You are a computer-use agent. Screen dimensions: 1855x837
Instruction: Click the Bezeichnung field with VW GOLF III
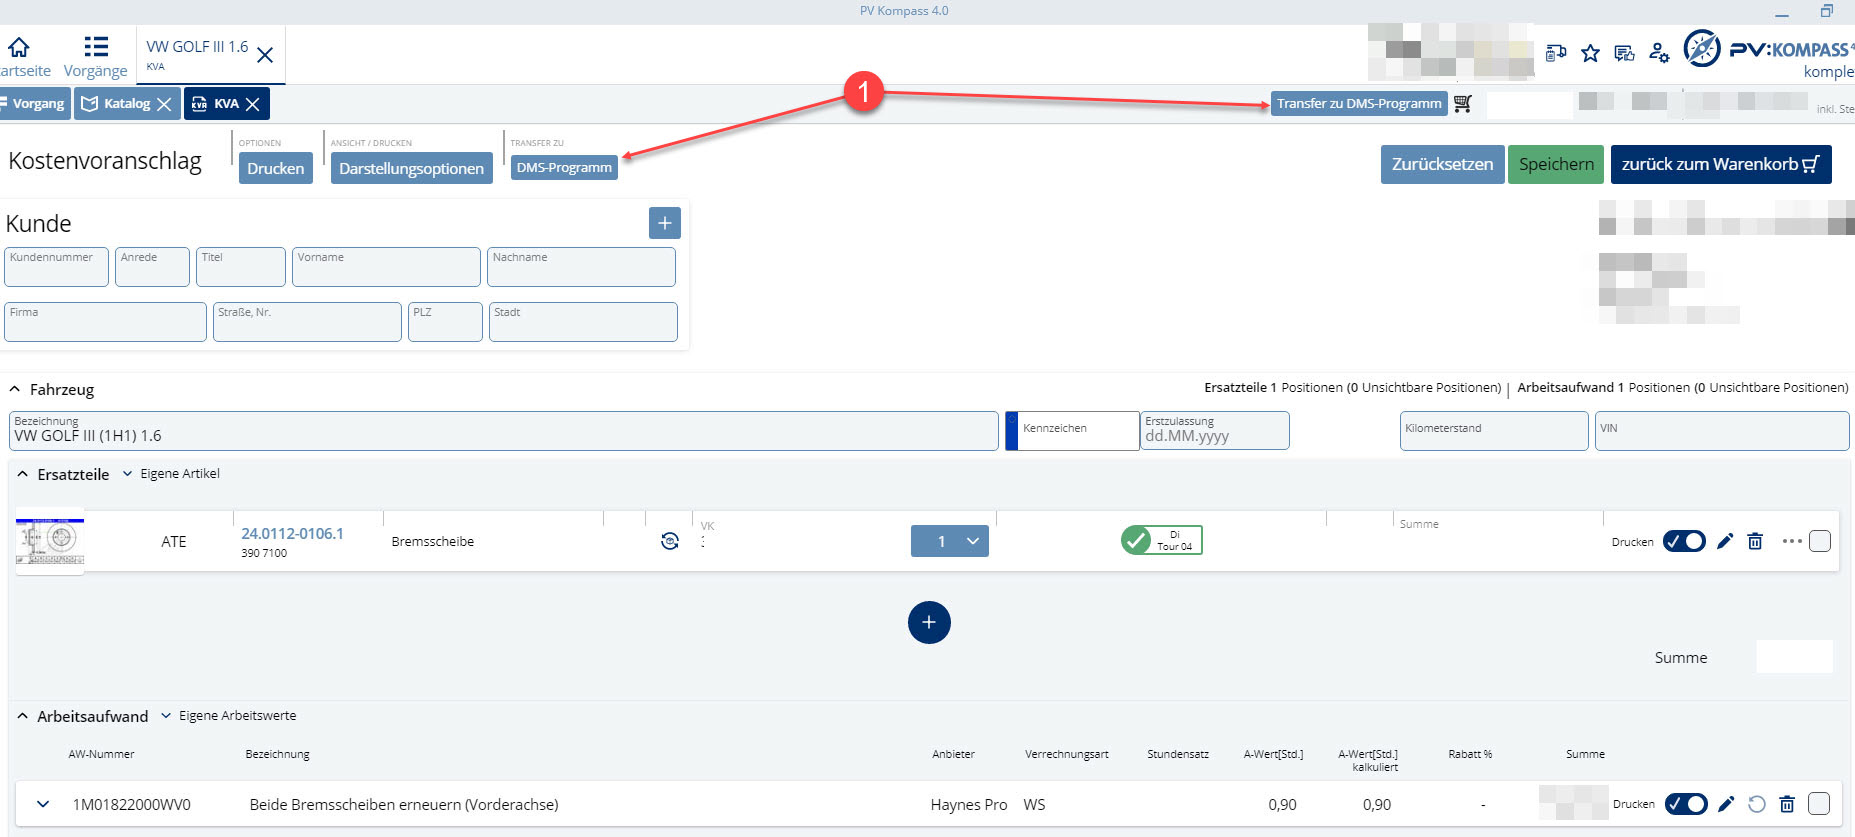504,431
